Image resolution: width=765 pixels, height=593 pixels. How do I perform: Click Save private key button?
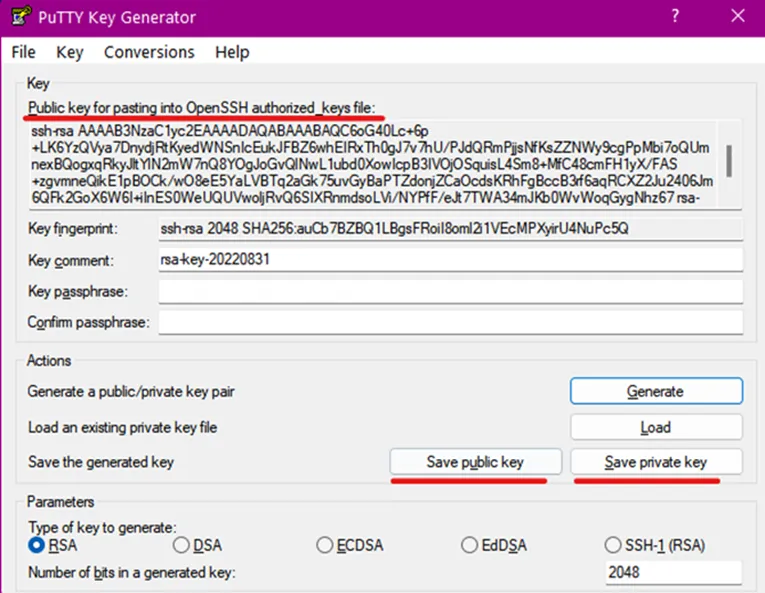point(656,462)
